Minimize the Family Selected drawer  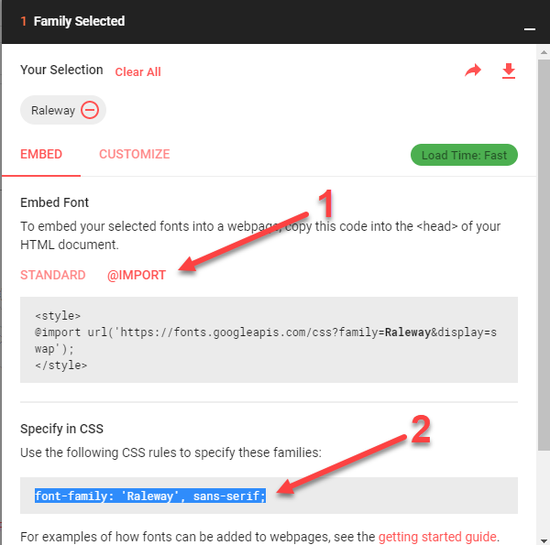point(529,29)
